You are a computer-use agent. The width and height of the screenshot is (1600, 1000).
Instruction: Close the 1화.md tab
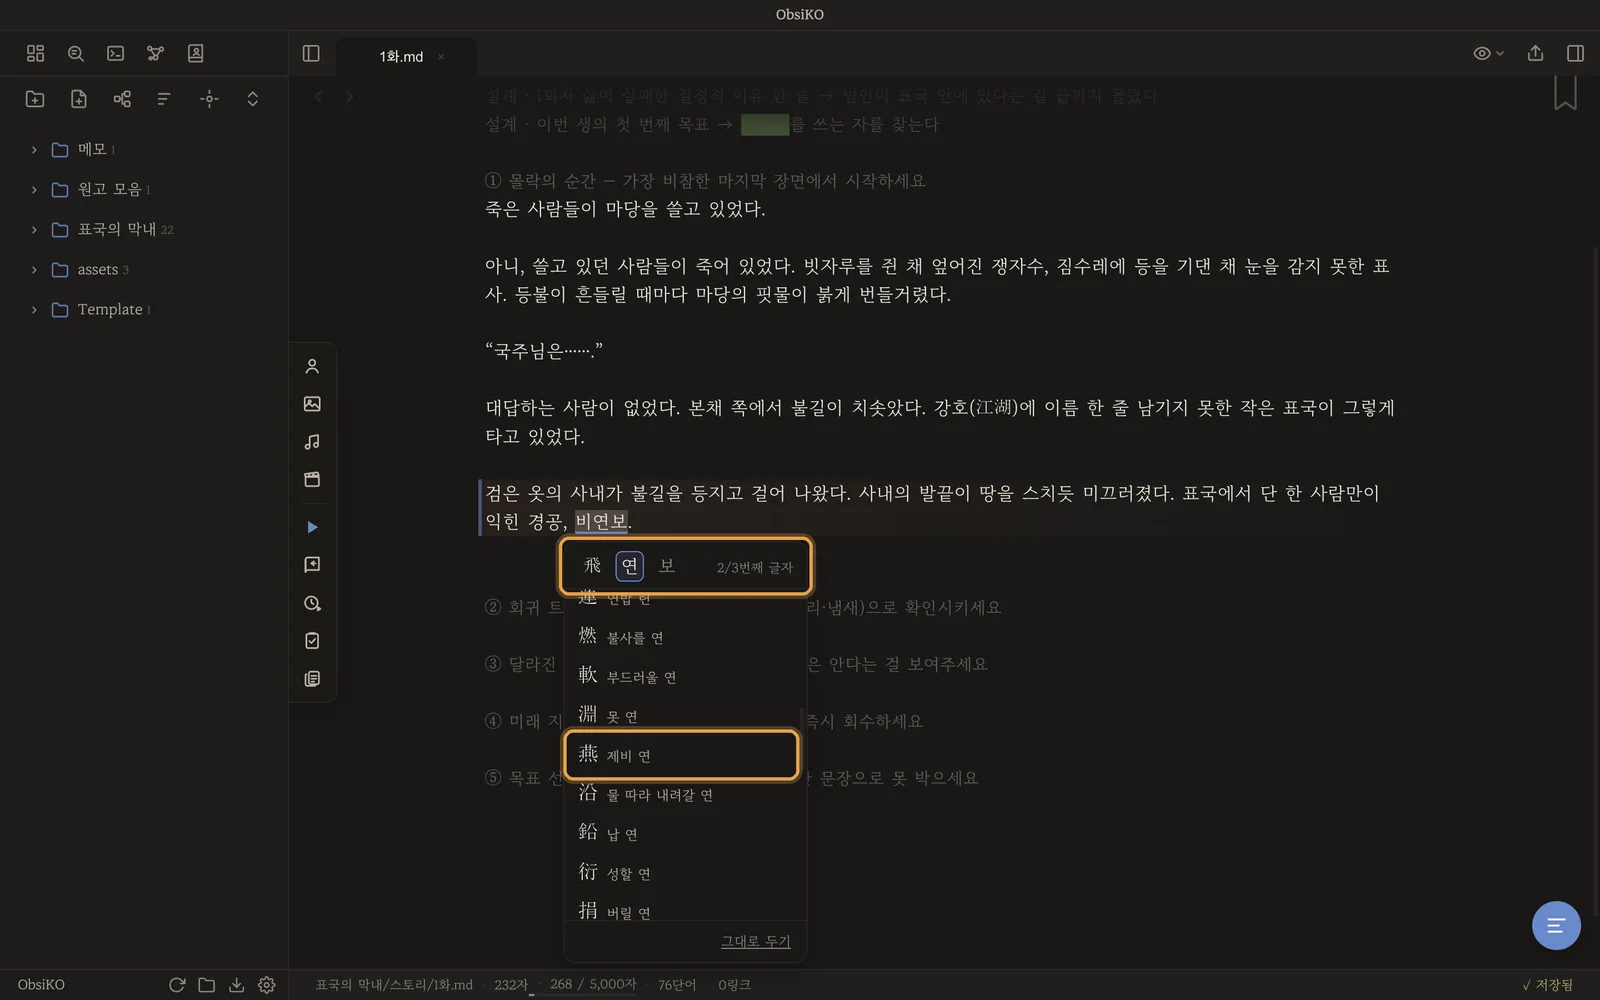point(441,57)
